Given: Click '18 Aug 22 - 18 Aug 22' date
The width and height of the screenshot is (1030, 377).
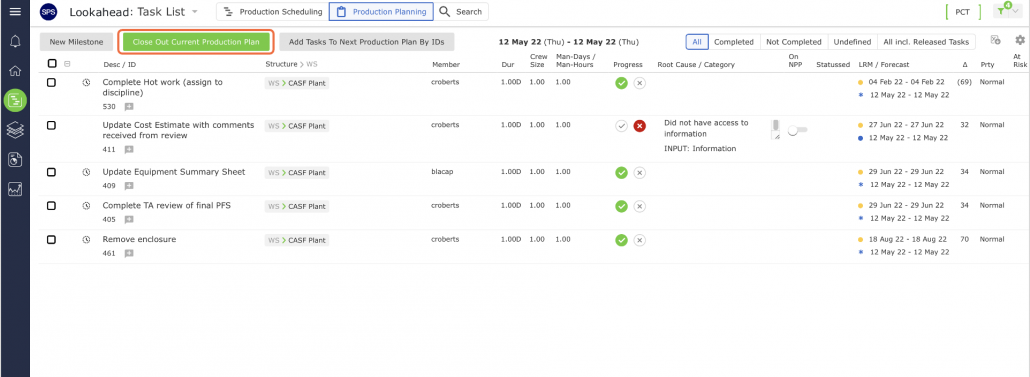Looking at the screenshot, I should tap(908, 239).
